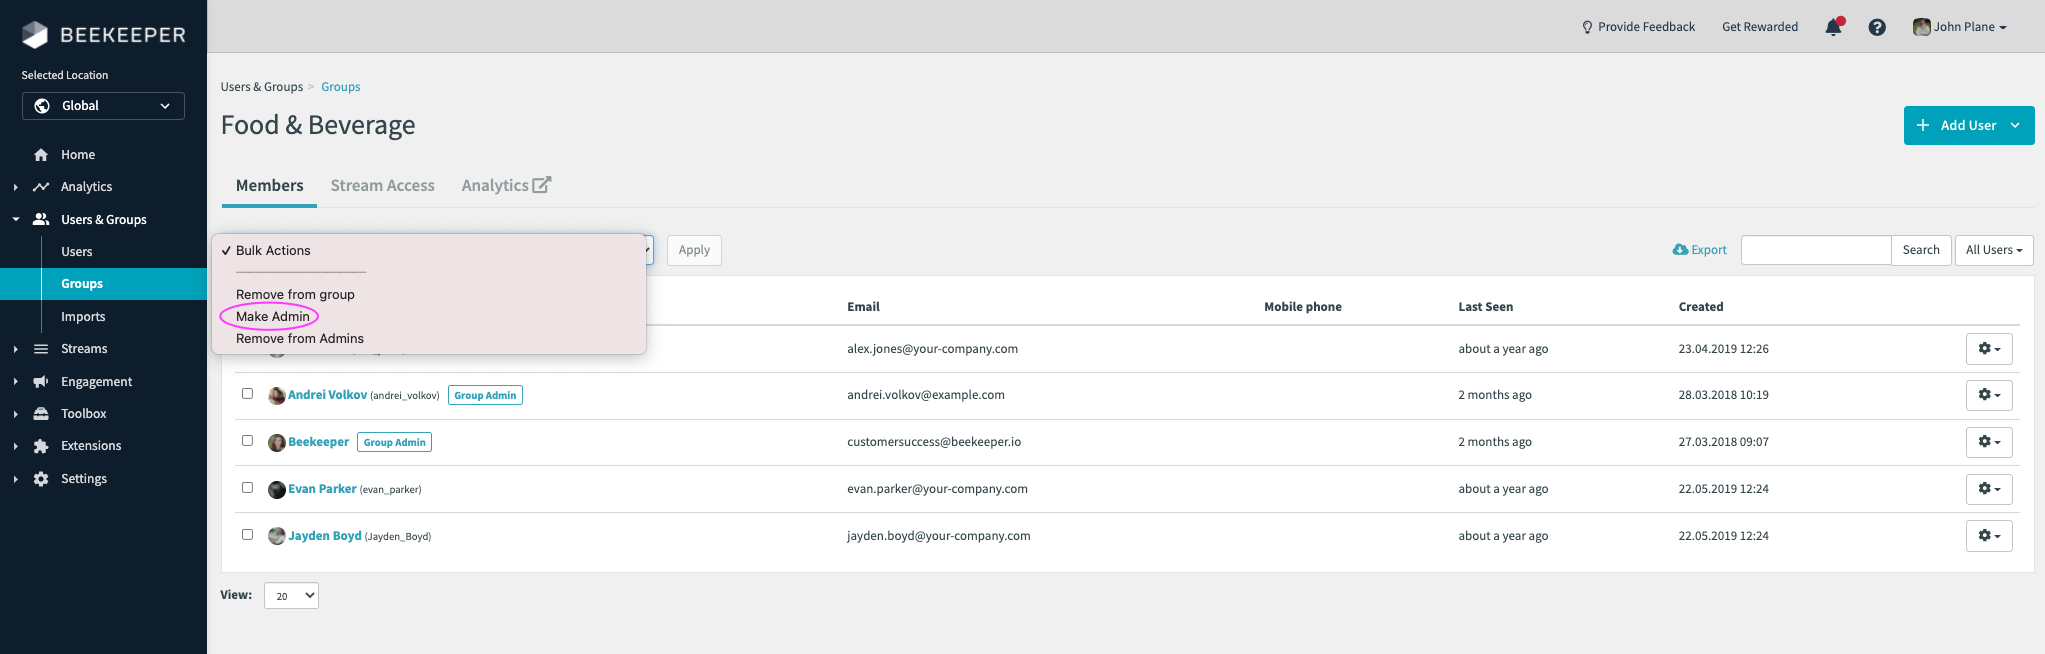Click the Analytics line chart icon
This screenshot has width=2045, height=654.
41,187
